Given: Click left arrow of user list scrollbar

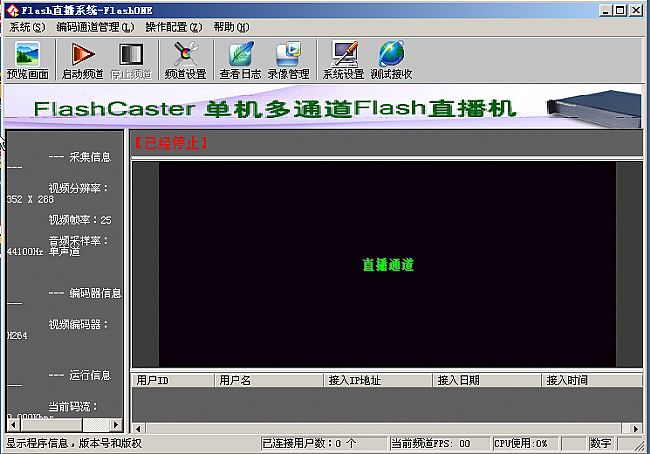Looking at the screenshot, I should [x=138, y=429].
